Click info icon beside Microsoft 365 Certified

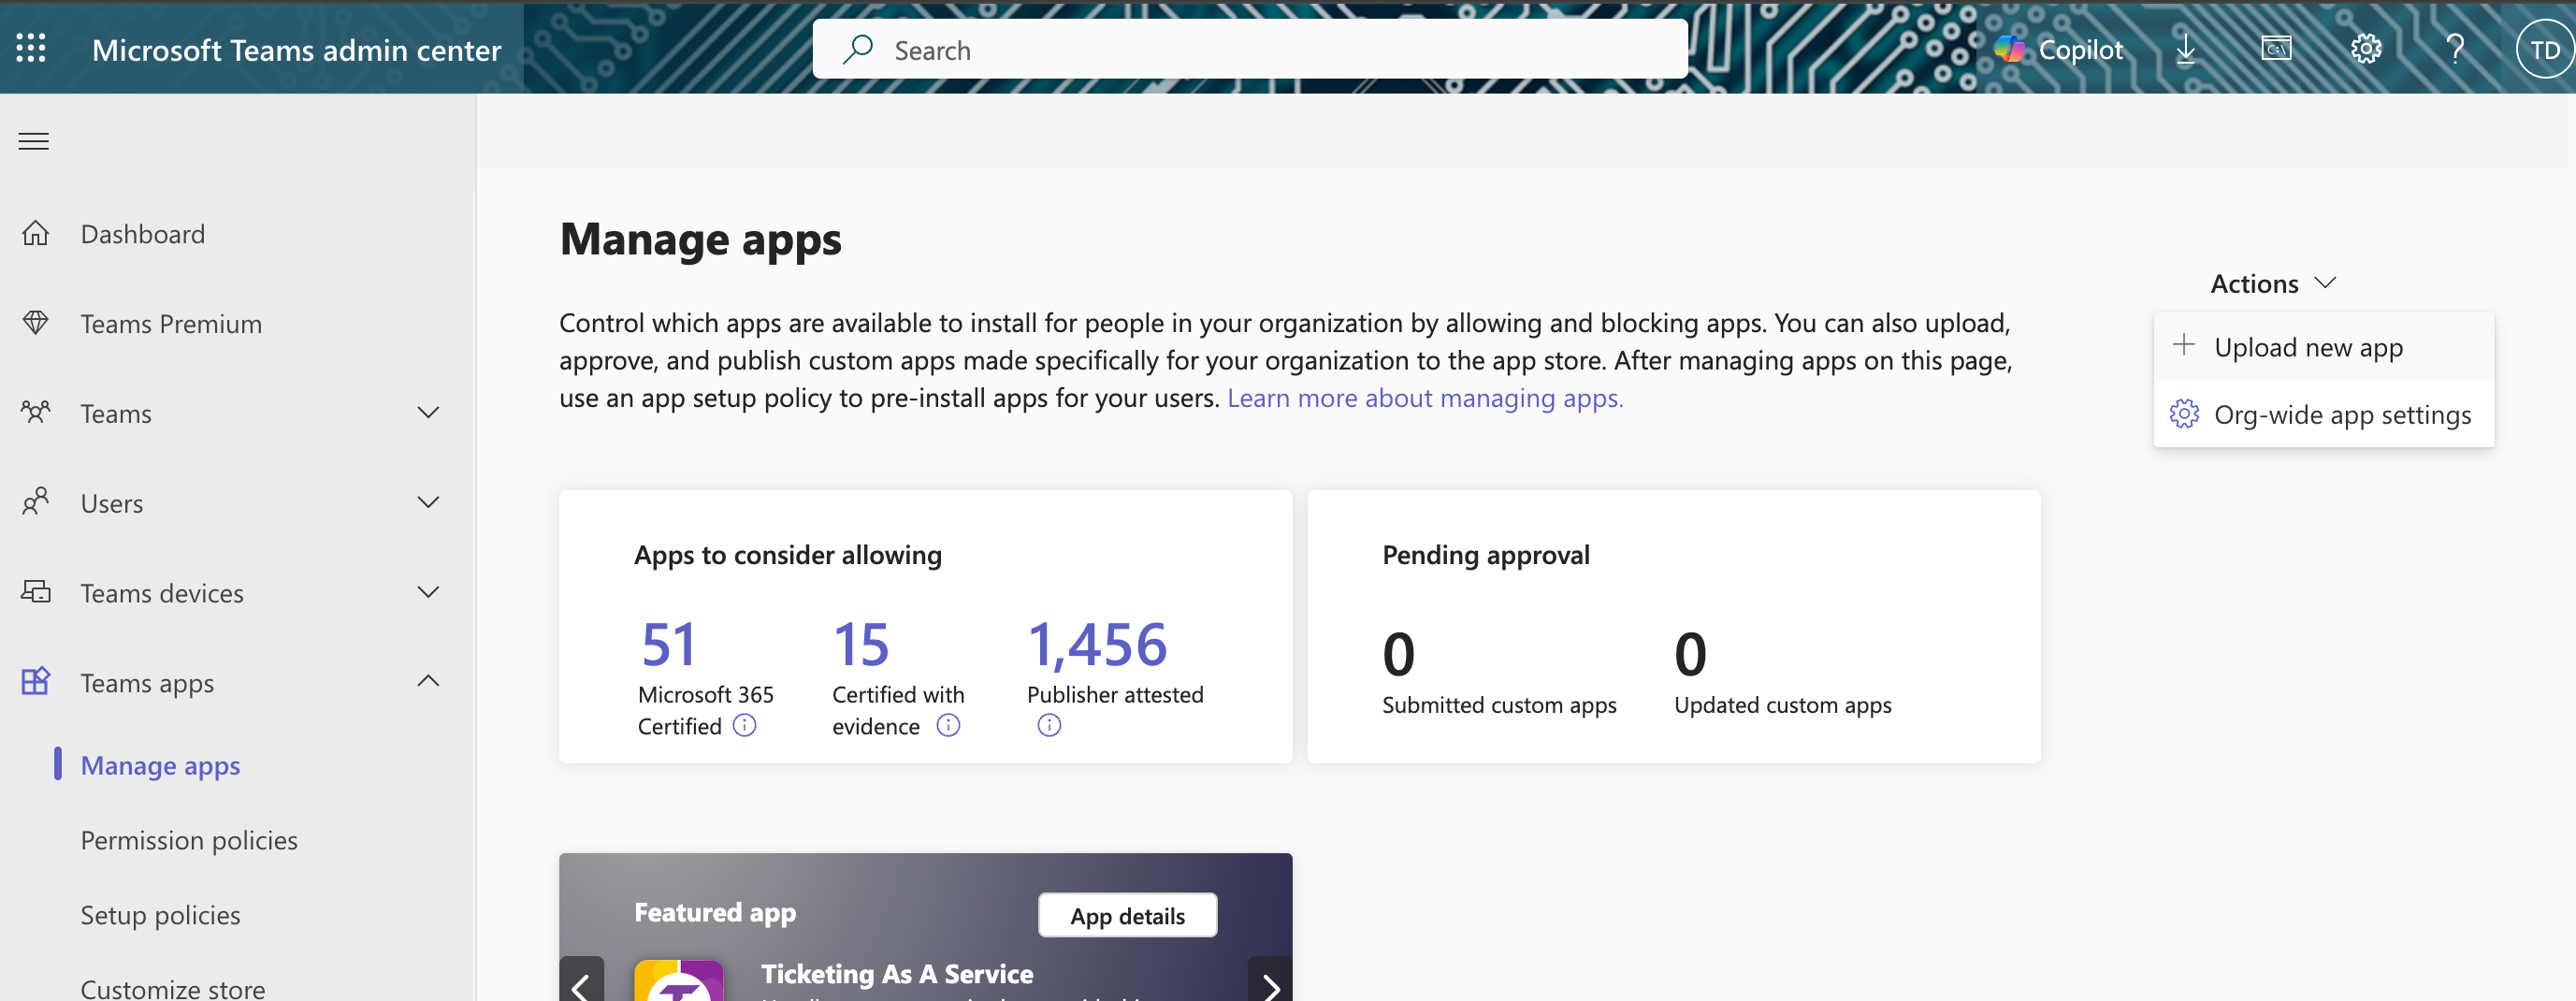[x=745, y=725]
